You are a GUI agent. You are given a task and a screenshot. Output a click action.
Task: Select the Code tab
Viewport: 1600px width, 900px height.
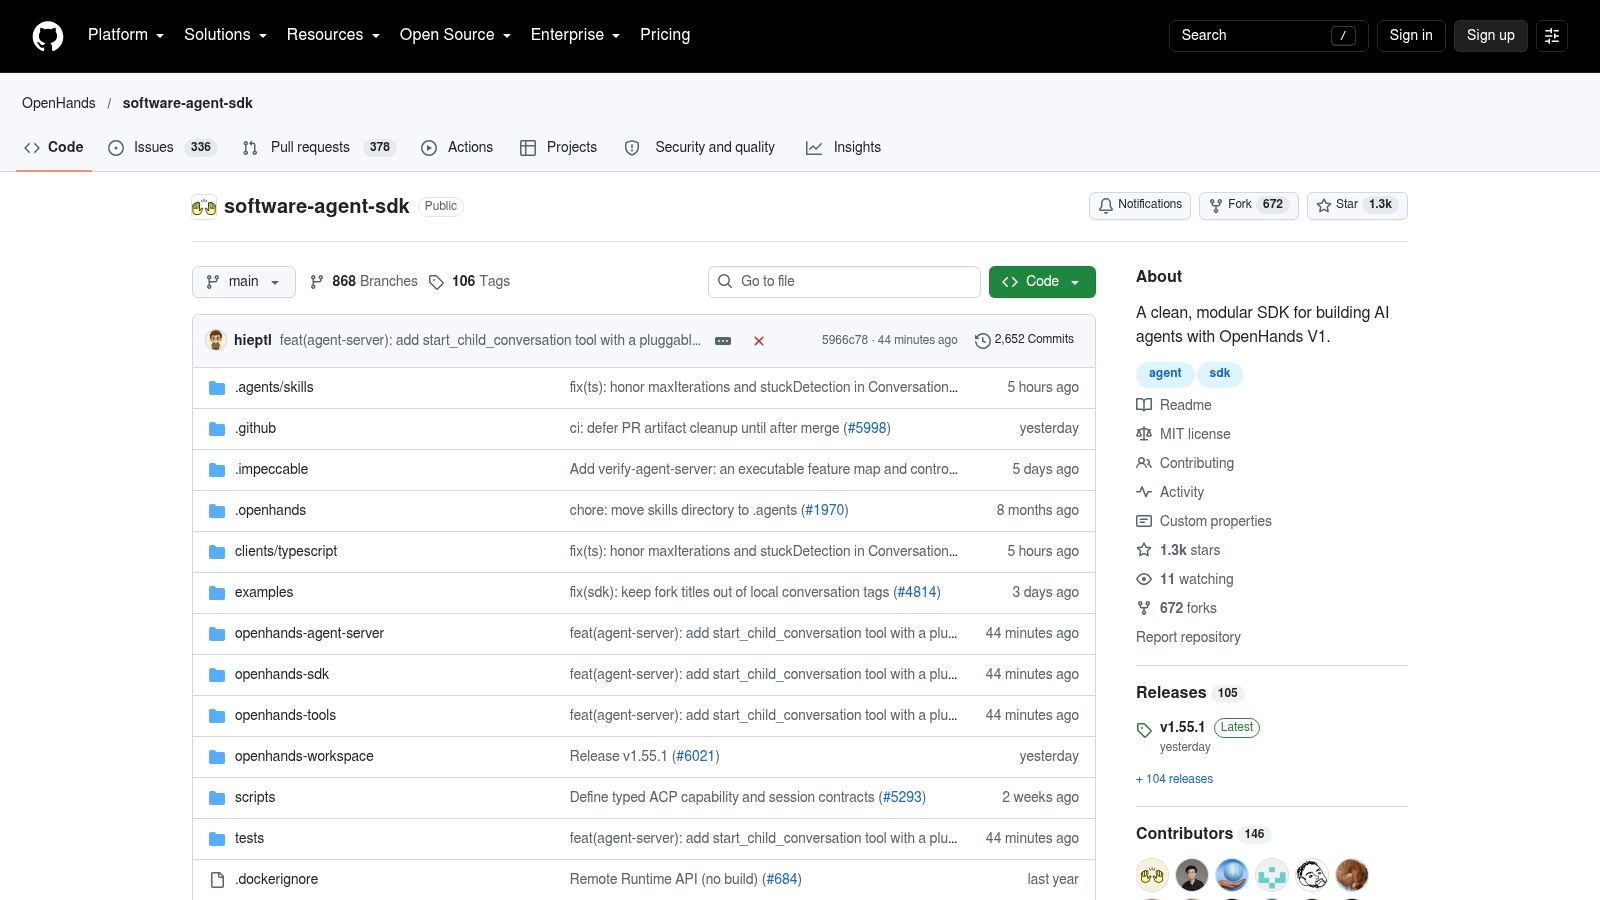54,147
